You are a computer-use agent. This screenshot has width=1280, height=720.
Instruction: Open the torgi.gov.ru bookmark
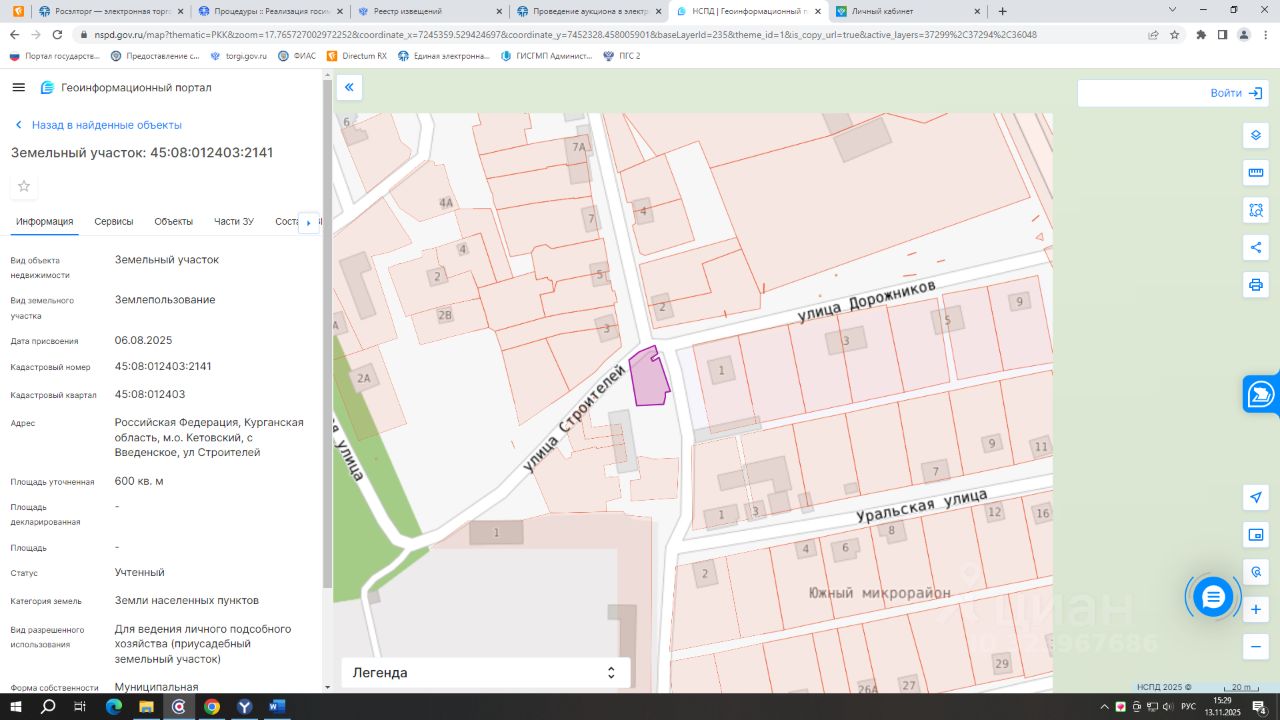(239, 56)
